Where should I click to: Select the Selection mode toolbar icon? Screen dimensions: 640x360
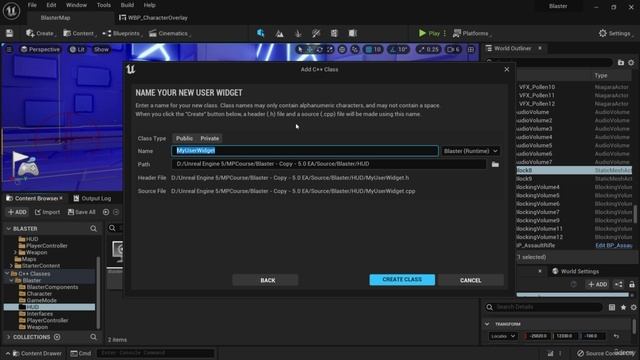coord(260,33)
